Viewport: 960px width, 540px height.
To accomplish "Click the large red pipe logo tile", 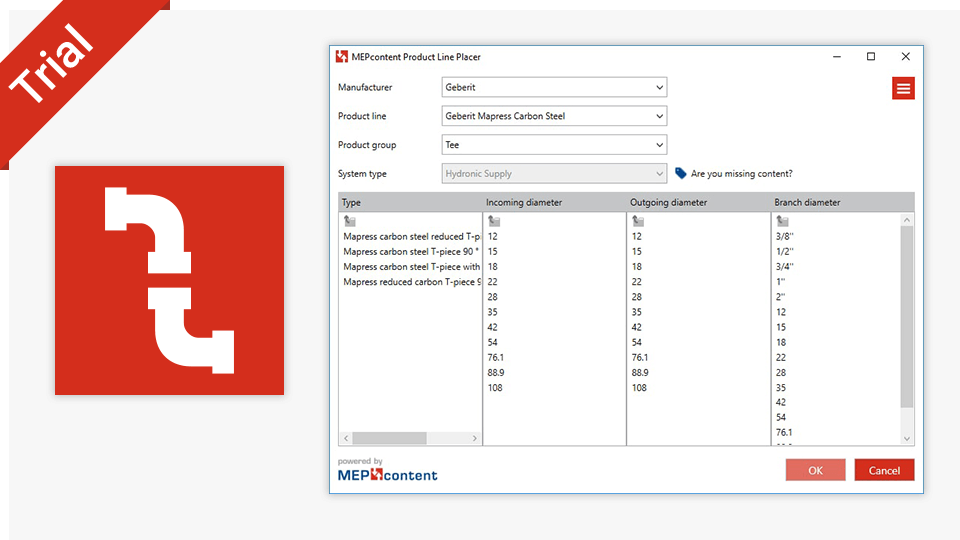I will click(x=170, y=280).
